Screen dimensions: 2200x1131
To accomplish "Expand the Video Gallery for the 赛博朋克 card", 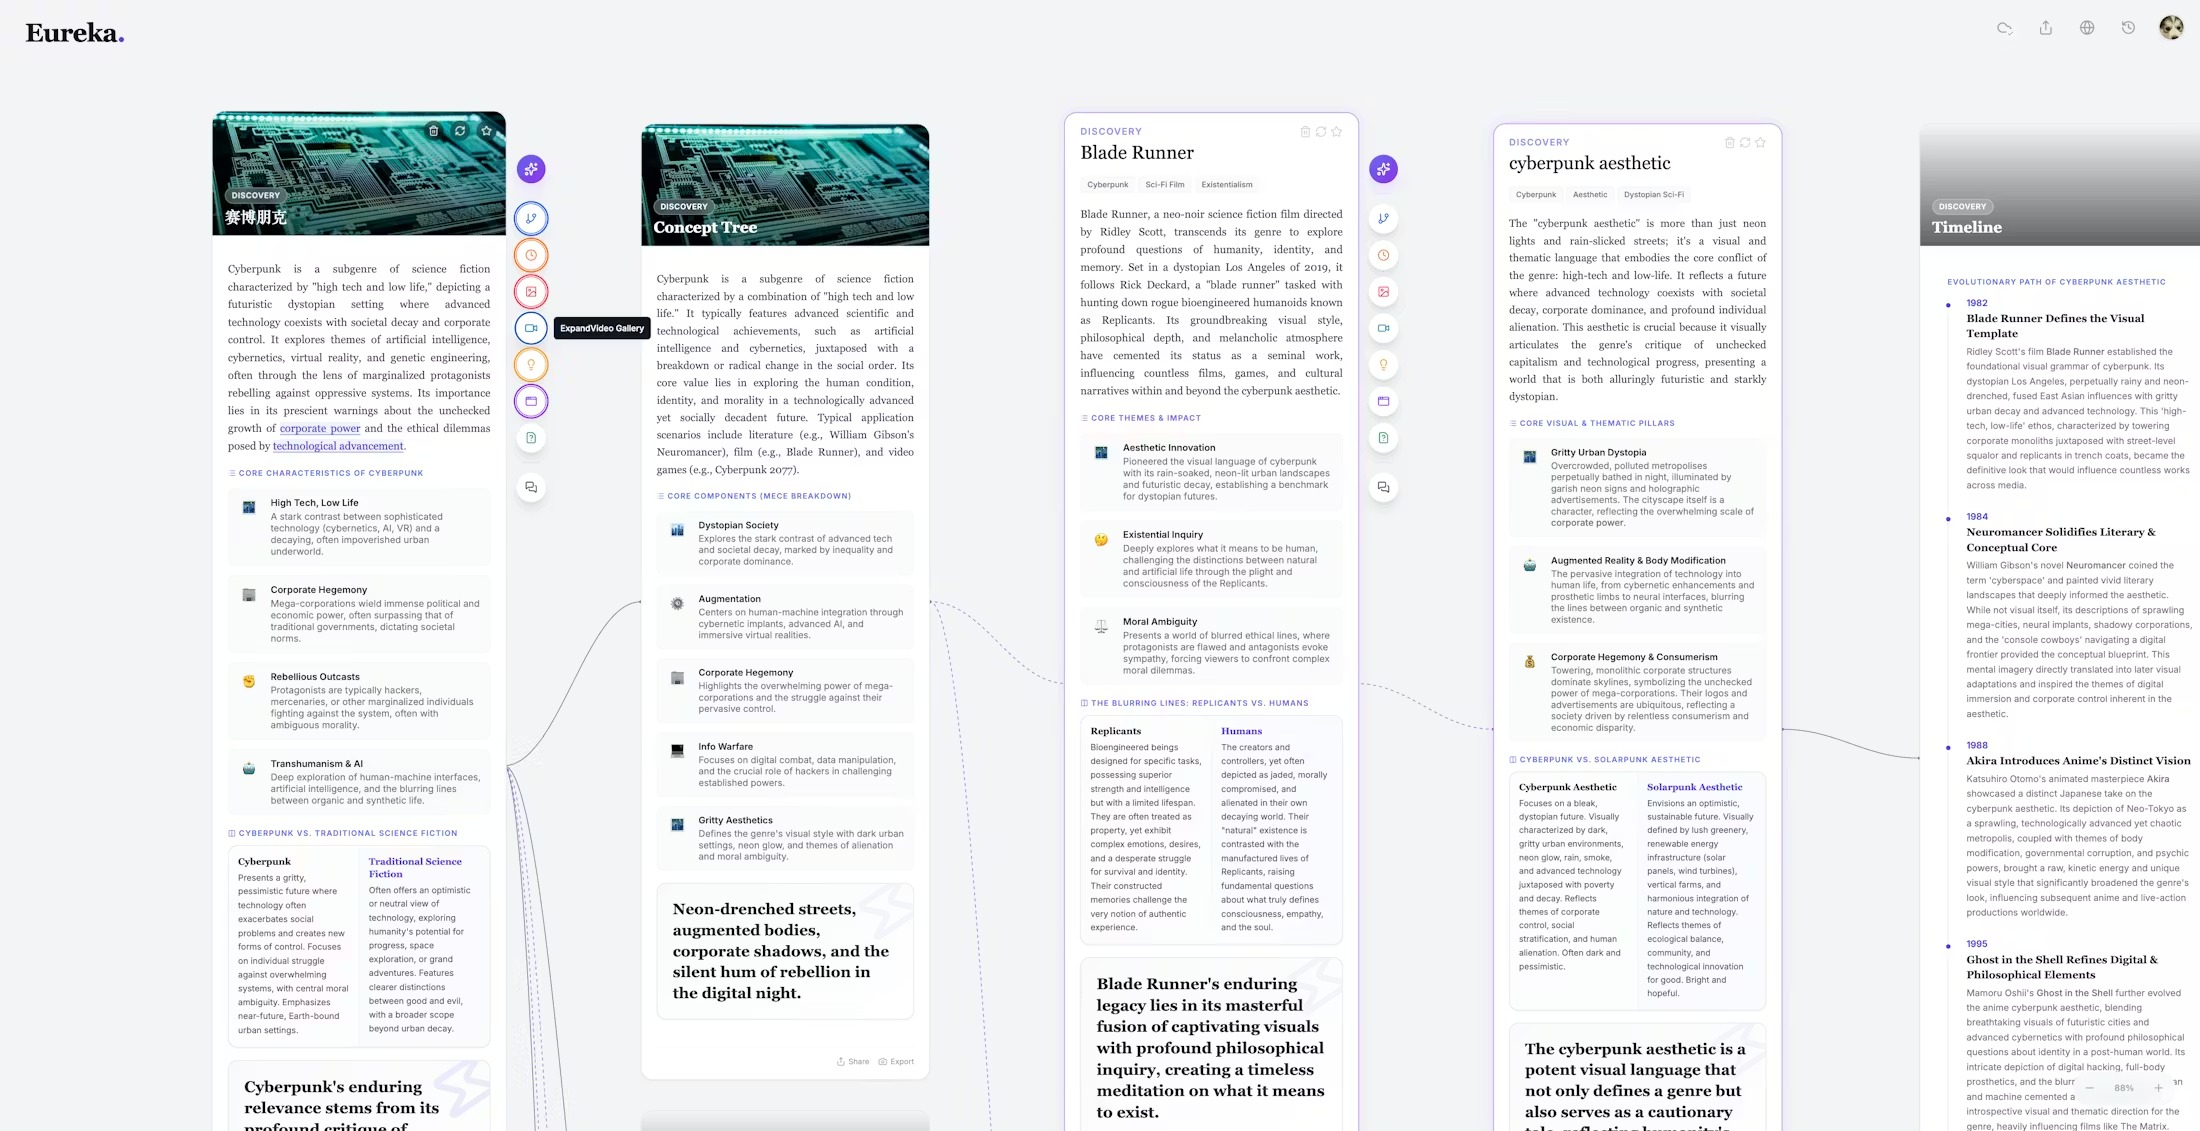I will tap(531, 328).
